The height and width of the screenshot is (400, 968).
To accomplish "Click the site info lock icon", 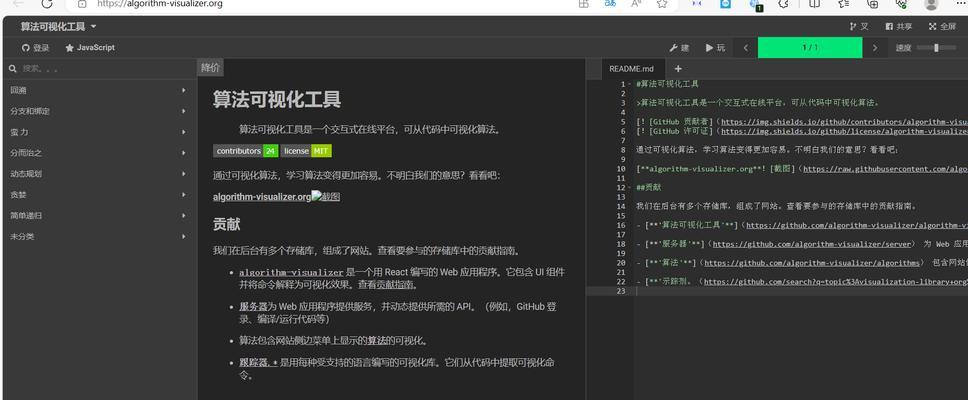I will [x=83, y=4].
